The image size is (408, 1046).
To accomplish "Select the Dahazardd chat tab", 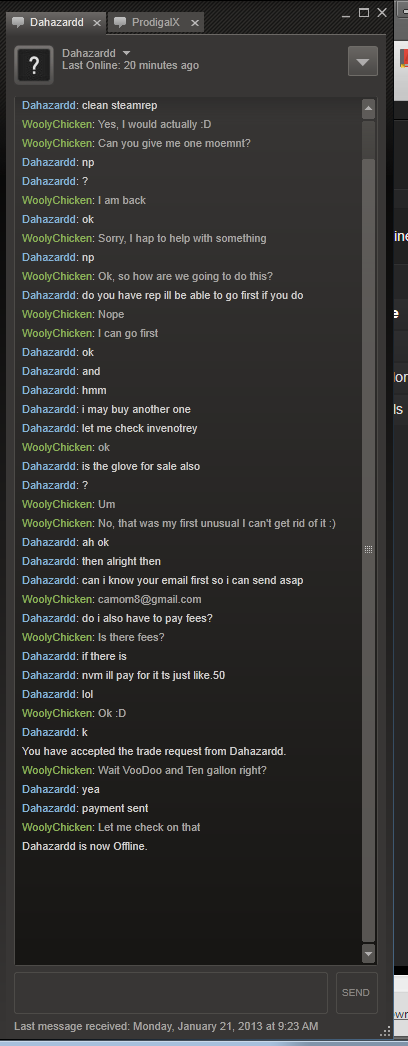I will point(56,23).
